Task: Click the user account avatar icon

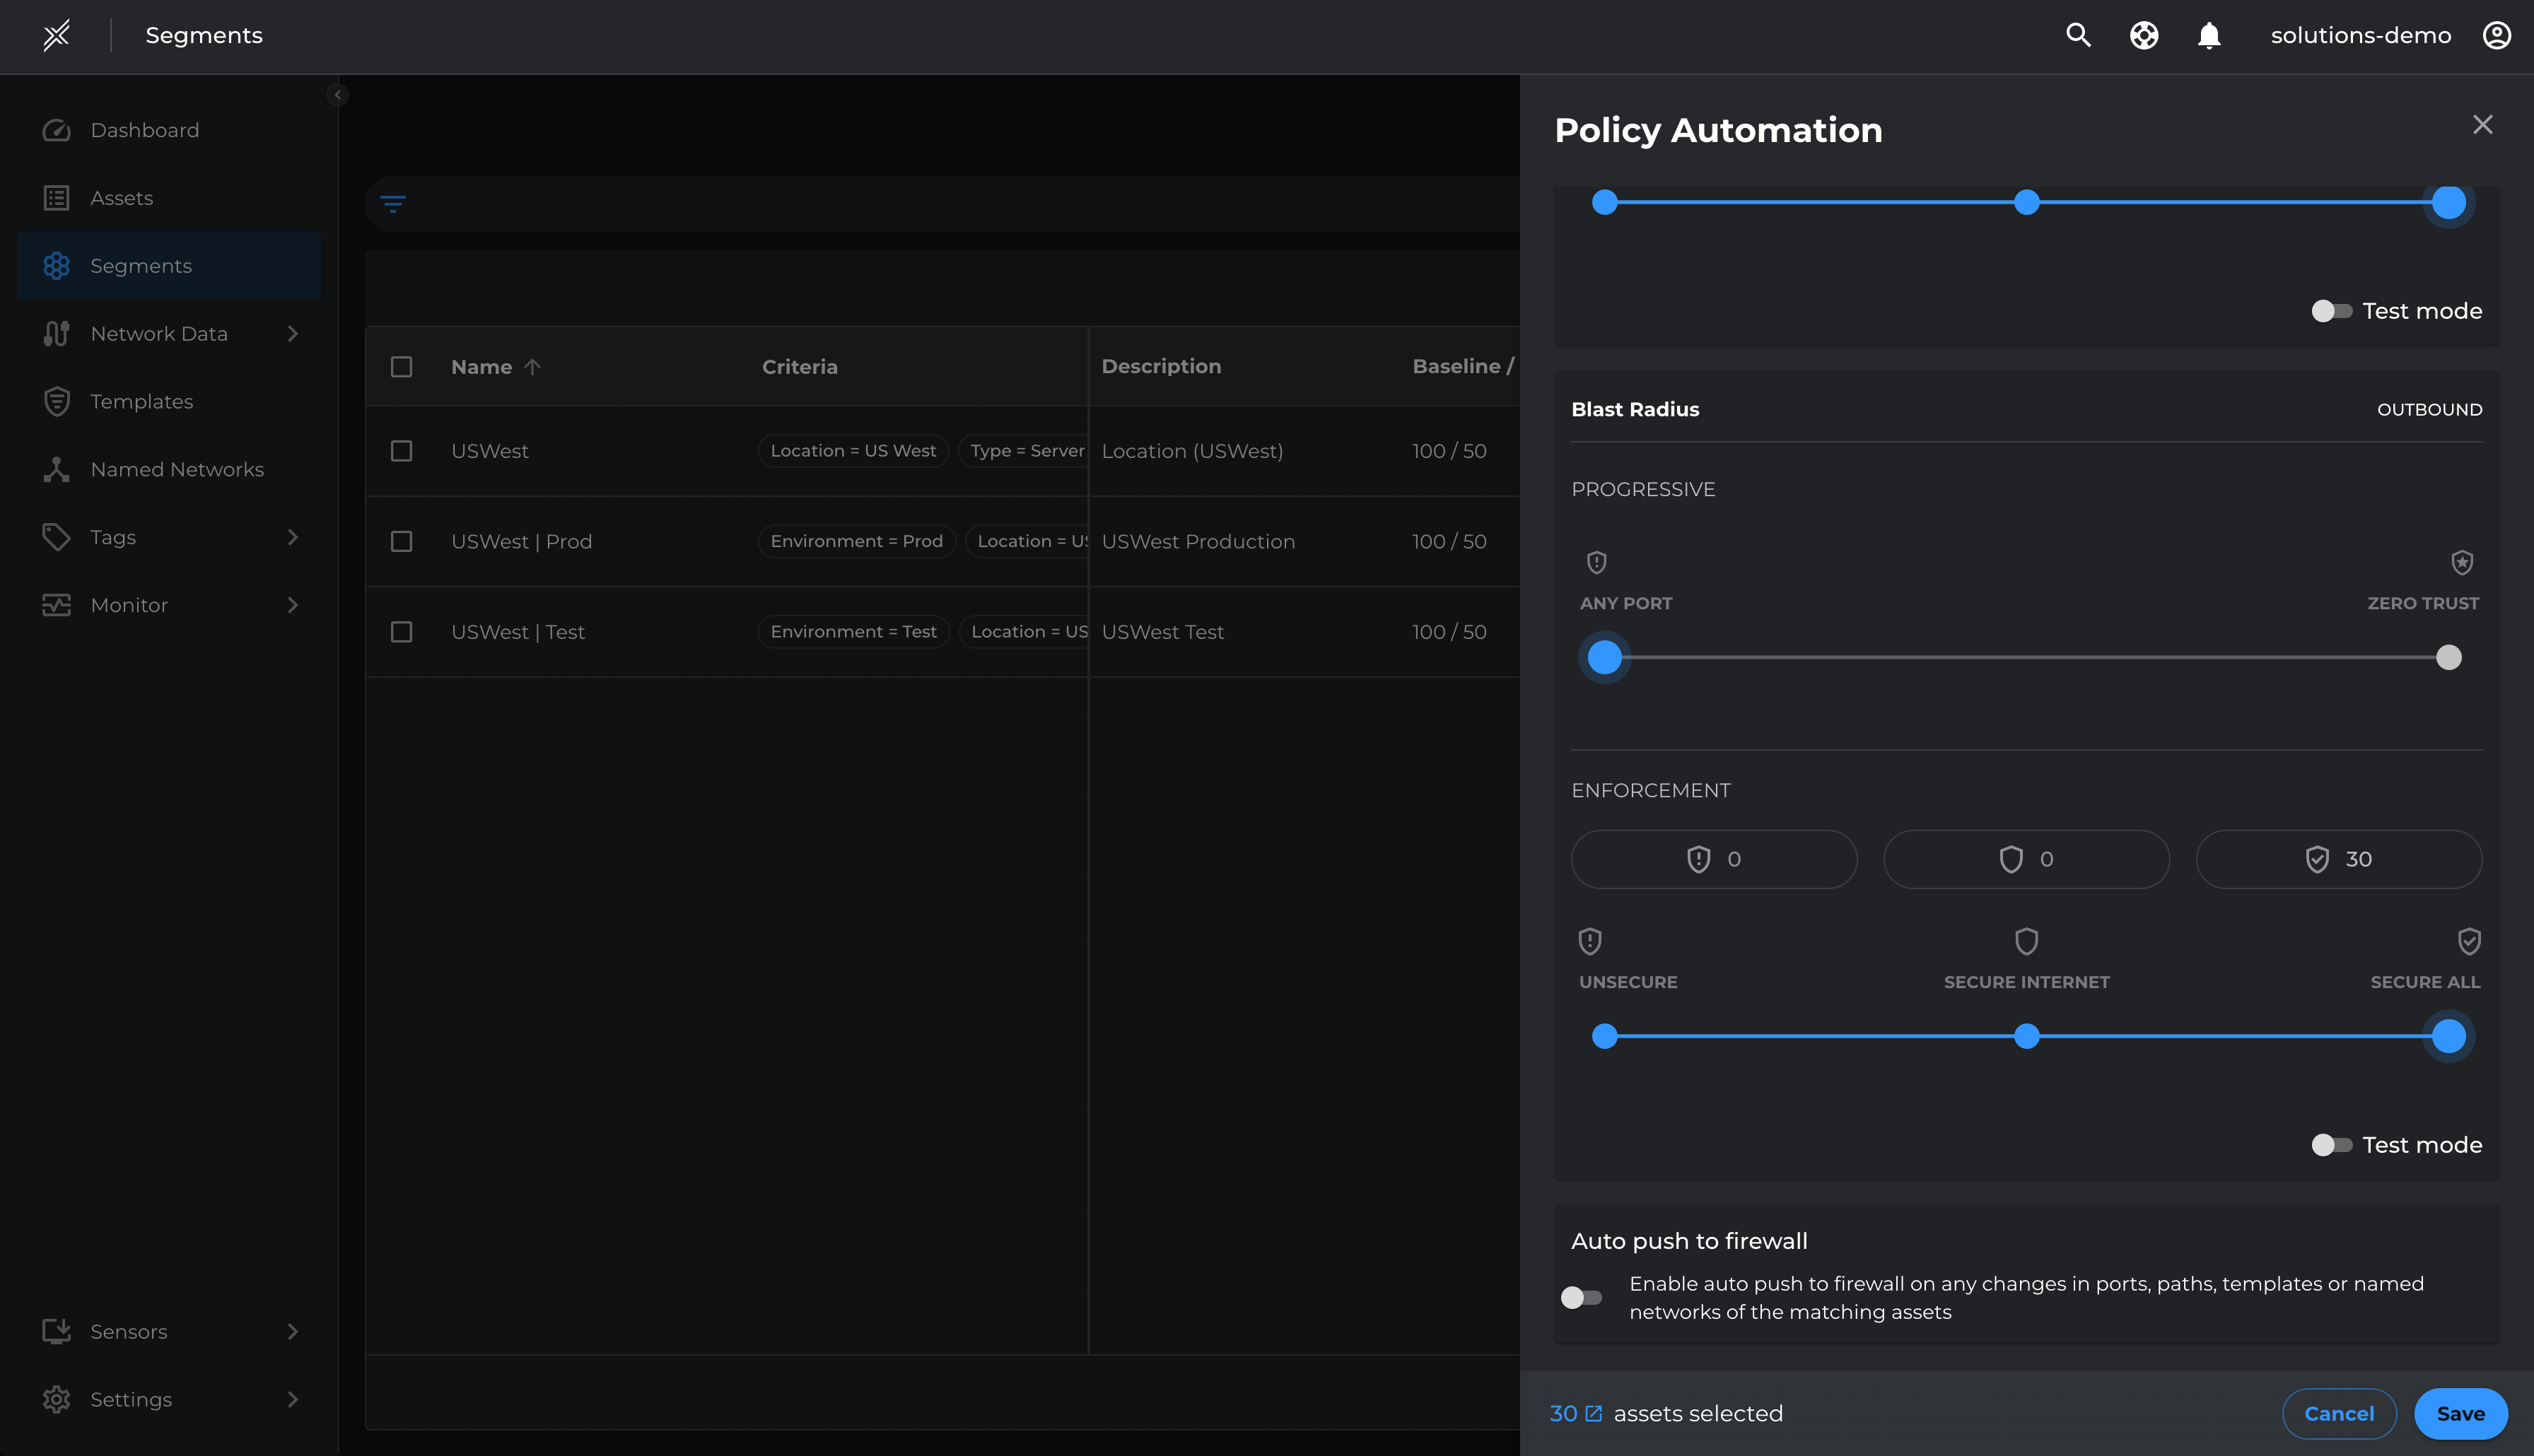Action: [x=2496, y=35]
